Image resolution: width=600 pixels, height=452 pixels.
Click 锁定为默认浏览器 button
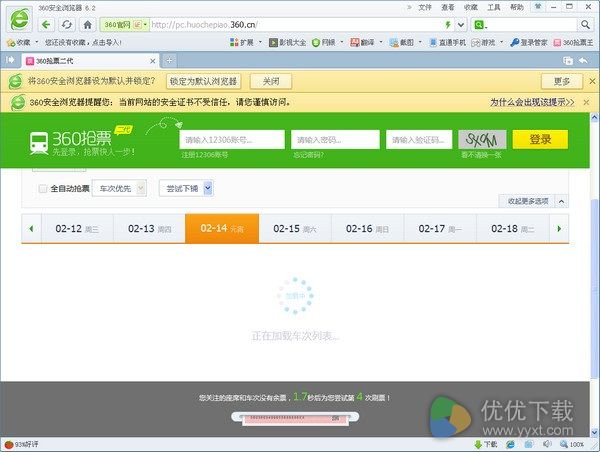pos(204,81)
